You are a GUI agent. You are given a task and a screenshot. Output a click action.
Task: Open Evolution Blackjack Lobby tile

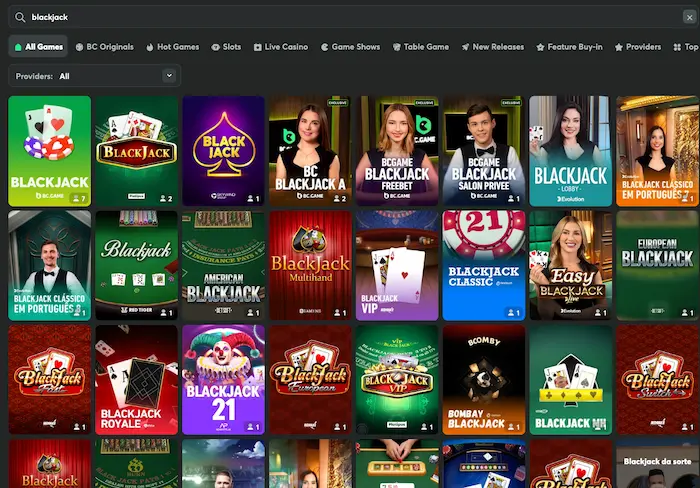pyautogui.click(x=571, y=151)
